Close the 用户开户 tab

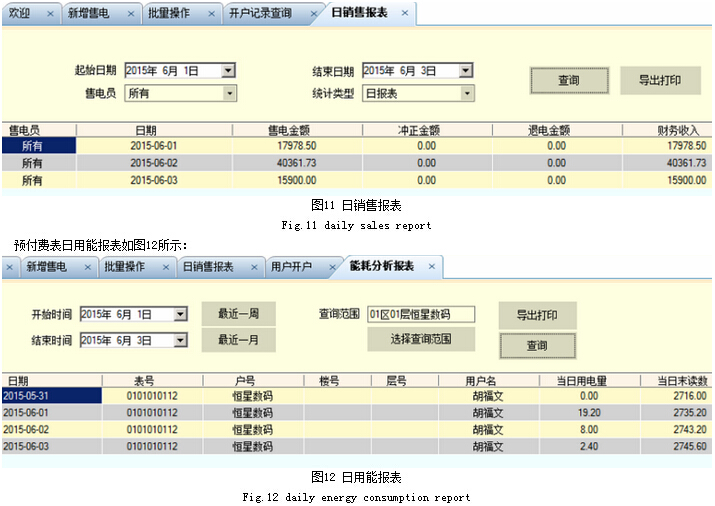coord(332,267)
